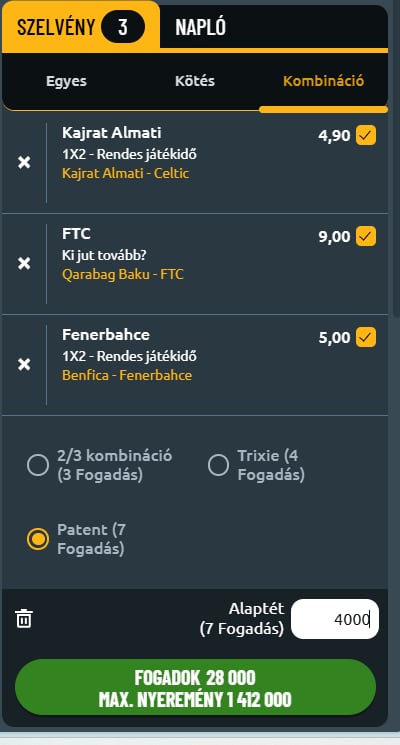Click the Alaptét stake input field
The height and width of the screenshot is (745, 400).
click(335, 619)
